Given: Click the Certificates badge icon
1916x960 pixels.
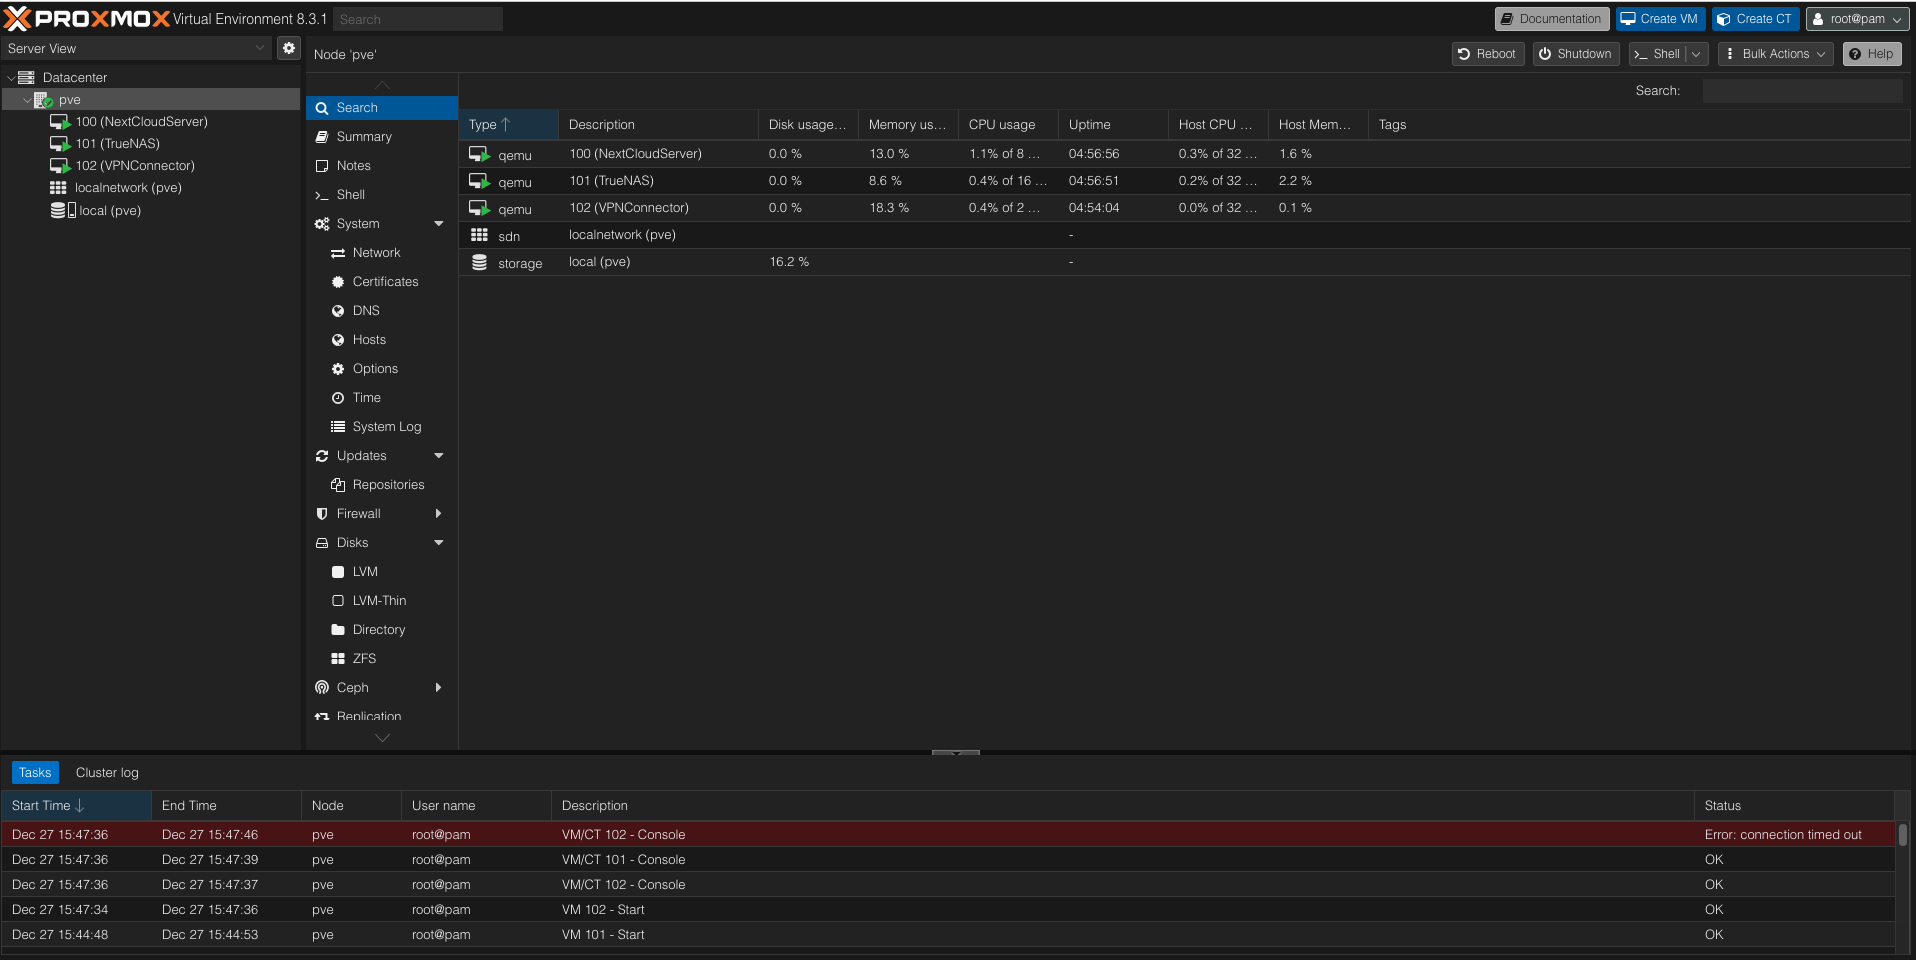Looking at the screenshot, I should point(338,282).
